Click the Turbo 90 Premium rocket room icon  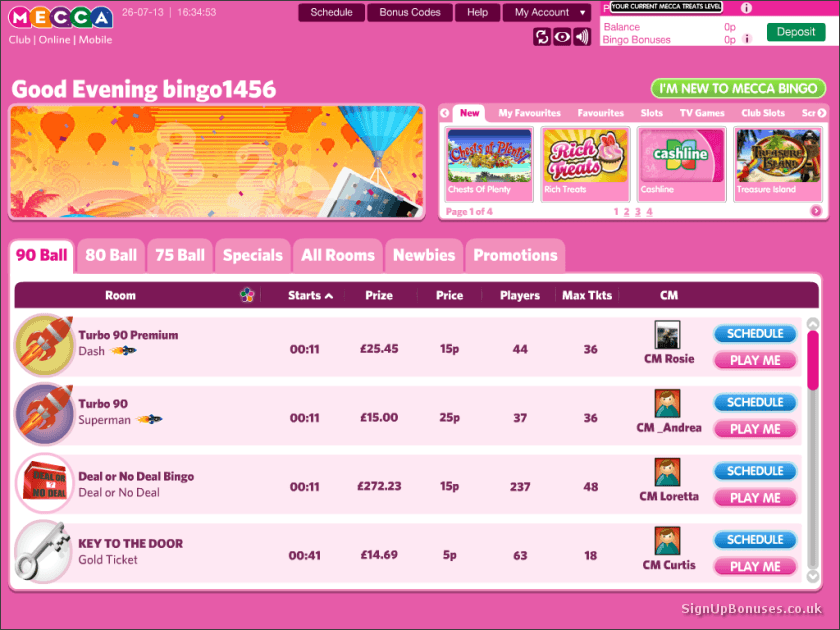[44, 344]
